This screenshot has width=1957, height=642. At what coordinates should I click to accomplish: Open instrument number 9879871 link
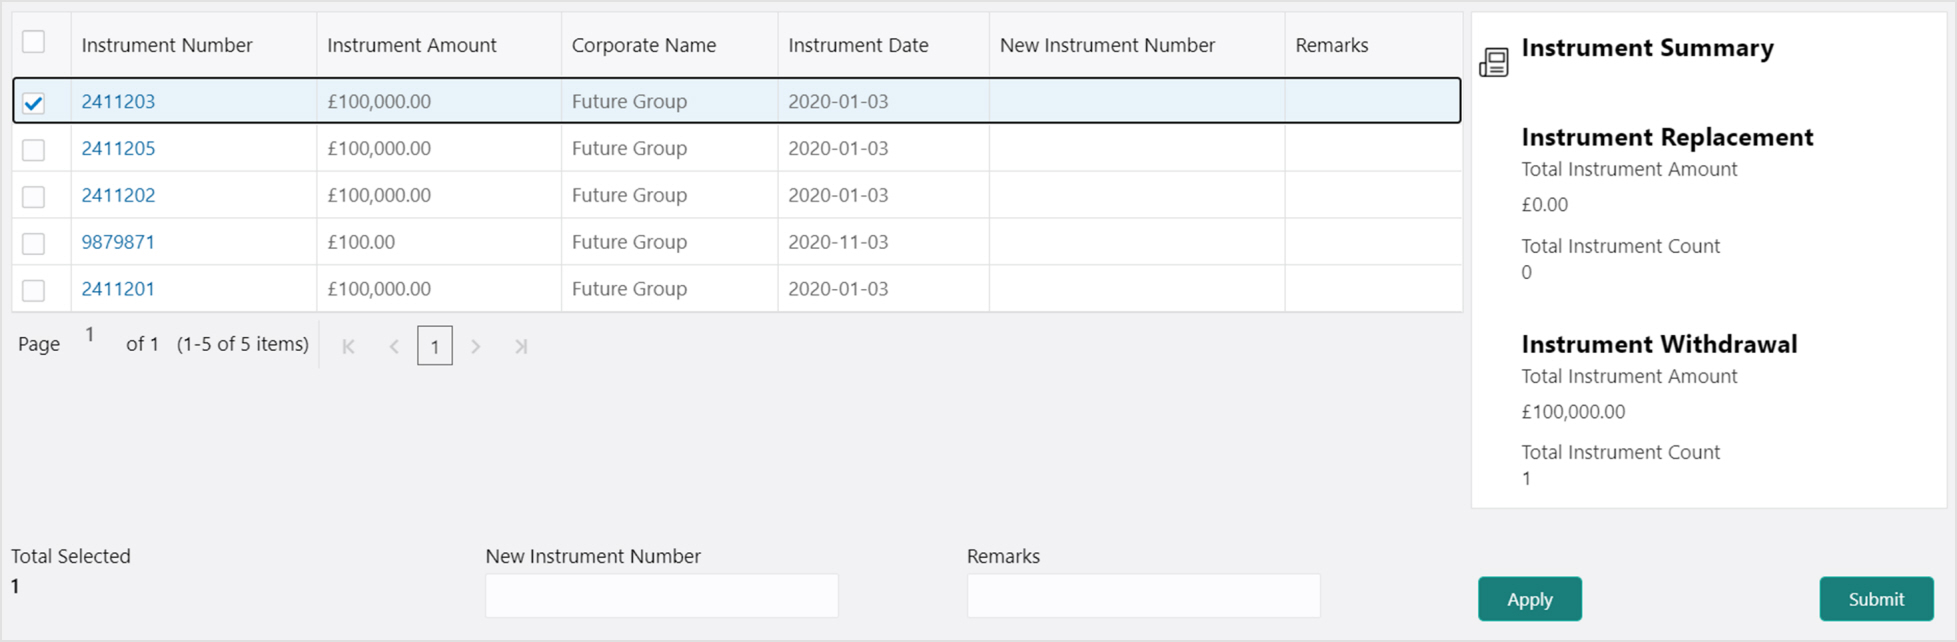[118, 242]
